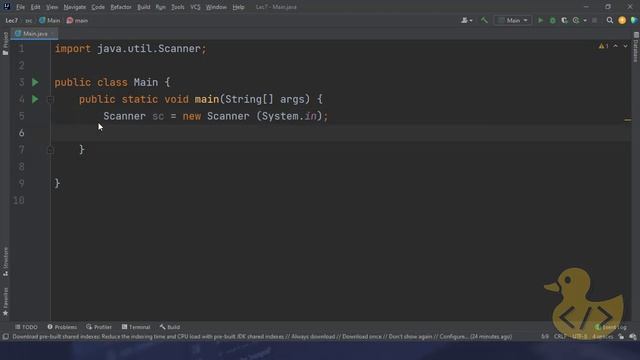The image size is (640, 360).
Task: Toggle tool window bars icon at bottom-left corner
Action: 5,337
